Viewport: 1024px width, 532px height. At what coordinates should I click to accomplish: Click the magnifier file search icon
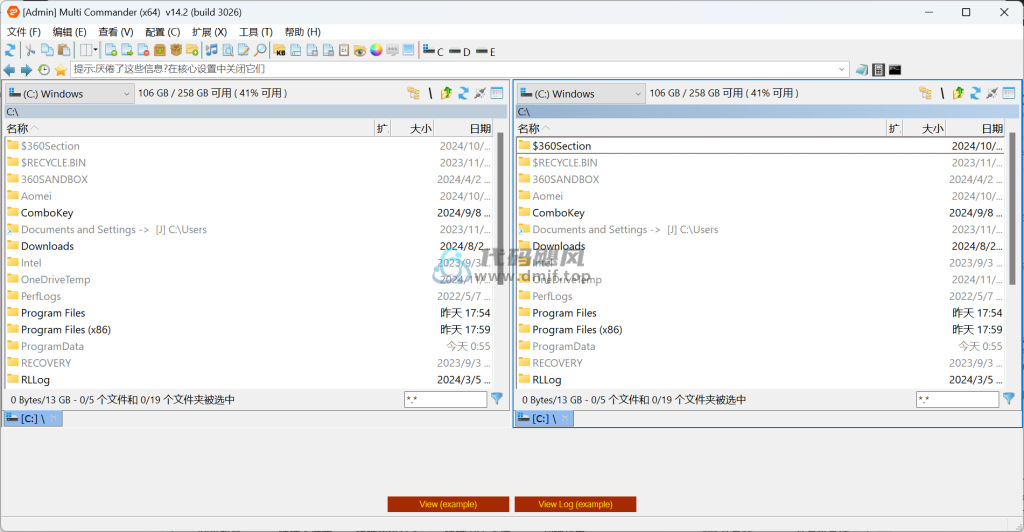[x=260, y=50]
